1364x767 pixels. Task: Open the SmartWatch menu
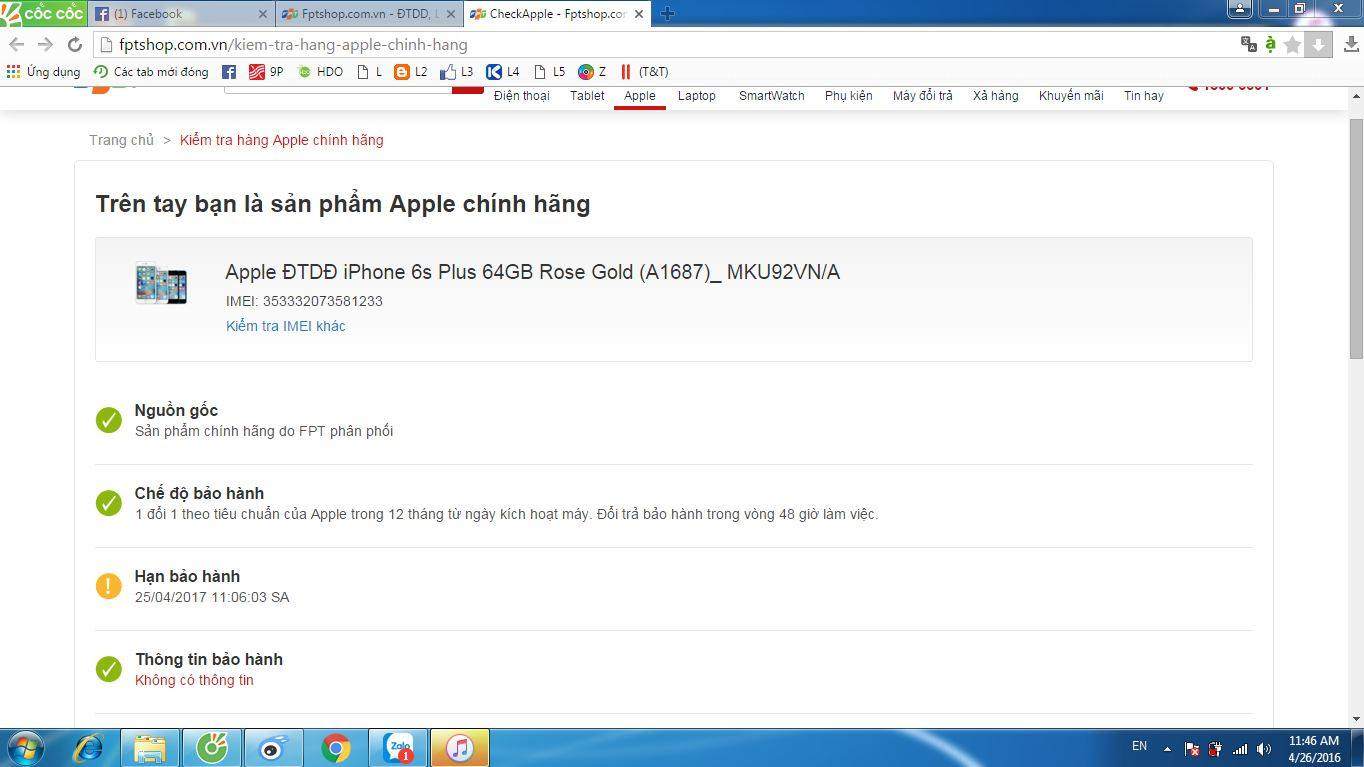tap(771, 96)
